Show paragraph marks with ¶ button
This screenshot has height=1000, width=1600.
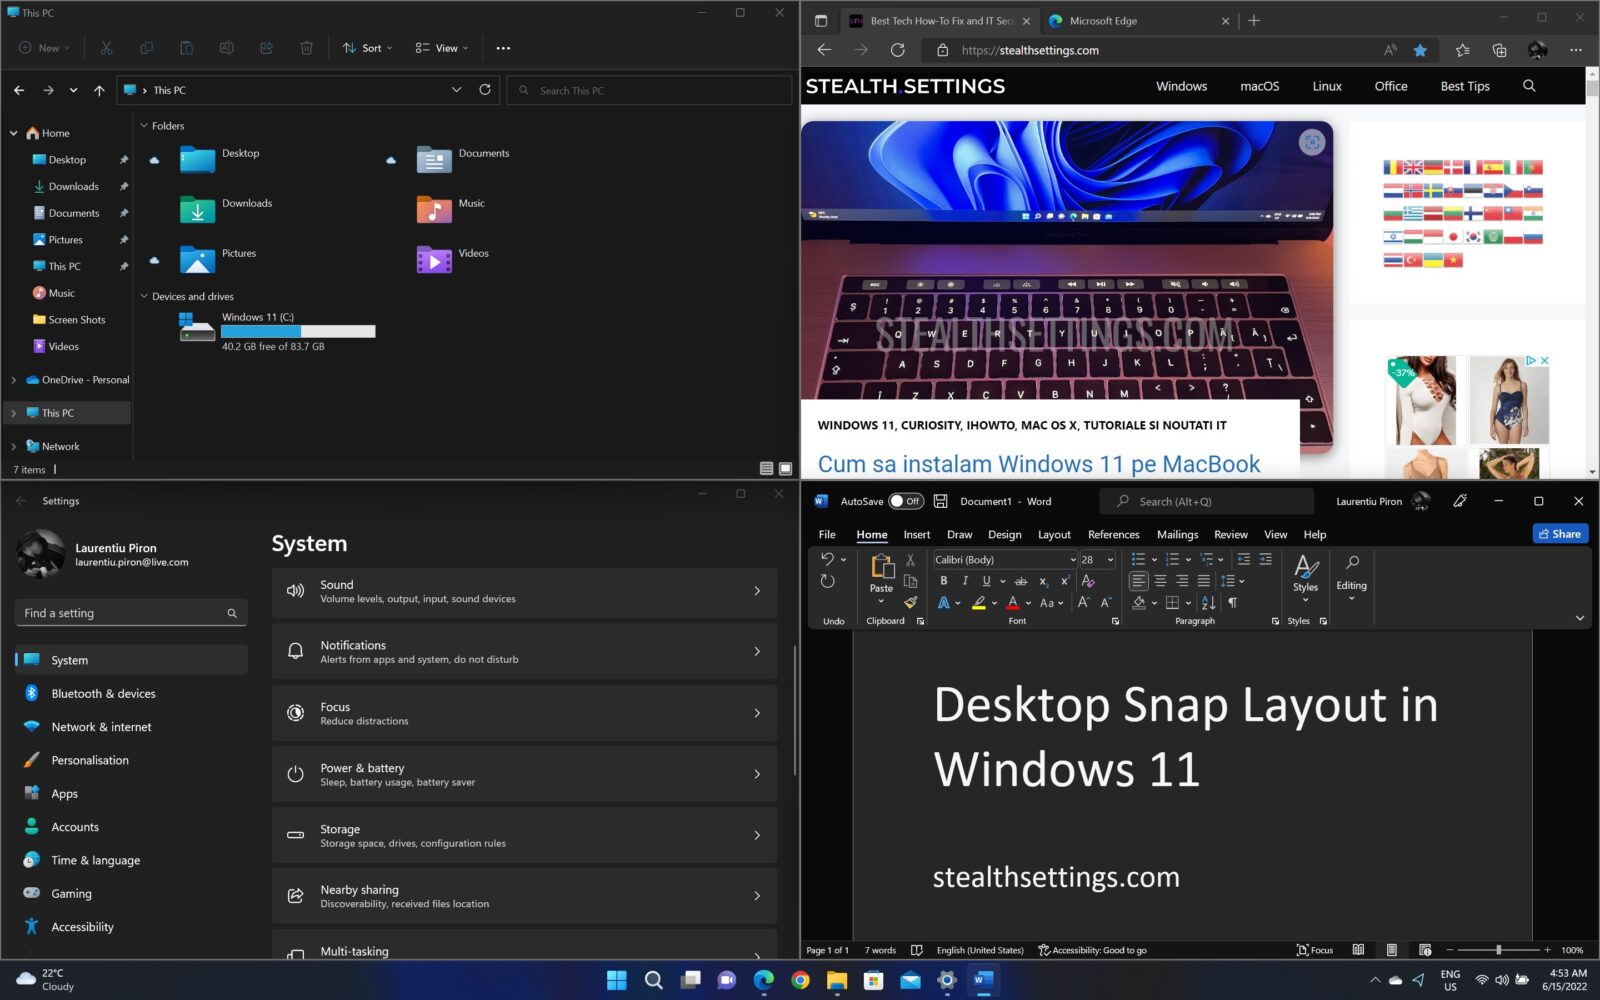coord(1233,603)
